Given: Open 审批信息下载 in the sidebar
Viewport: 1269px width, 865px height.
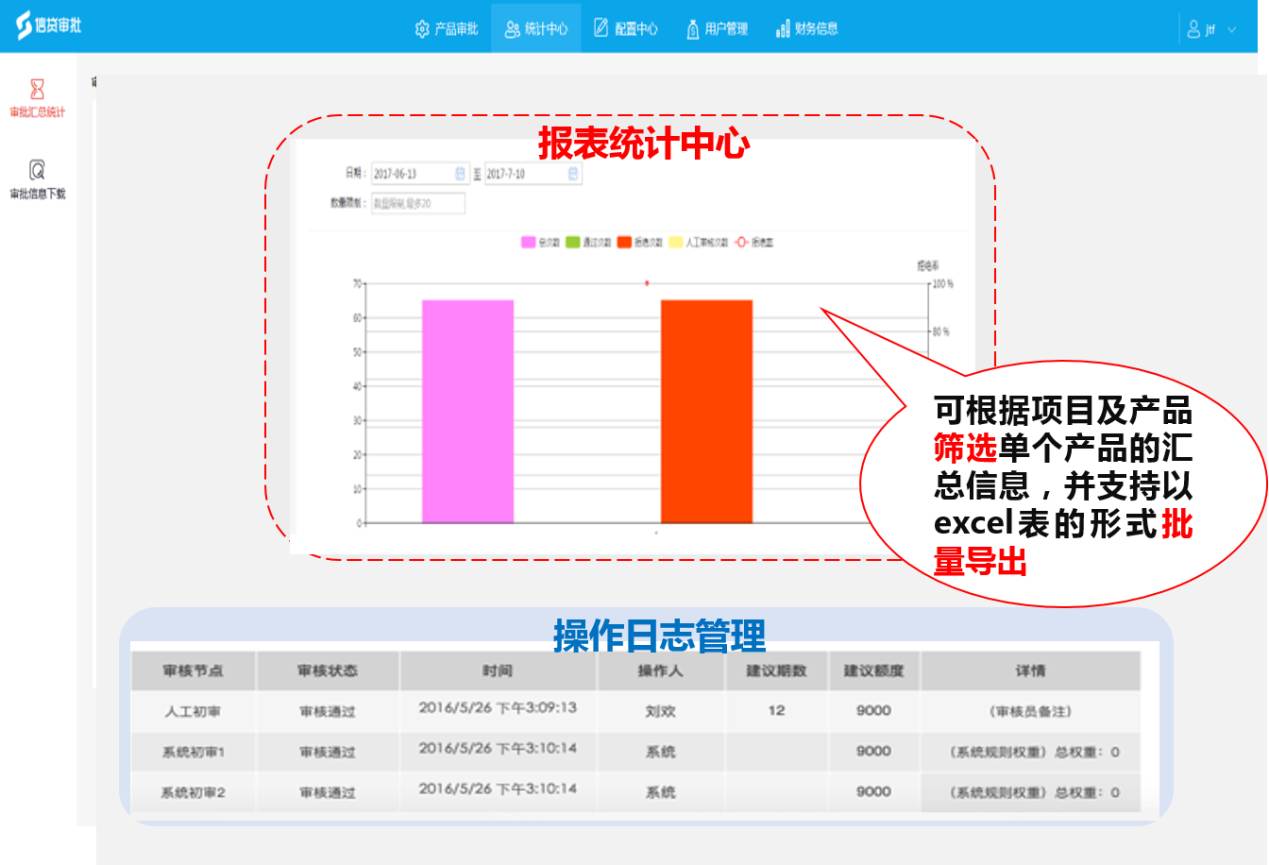Looking at the screenshot, I should click(x=37, y=180).
